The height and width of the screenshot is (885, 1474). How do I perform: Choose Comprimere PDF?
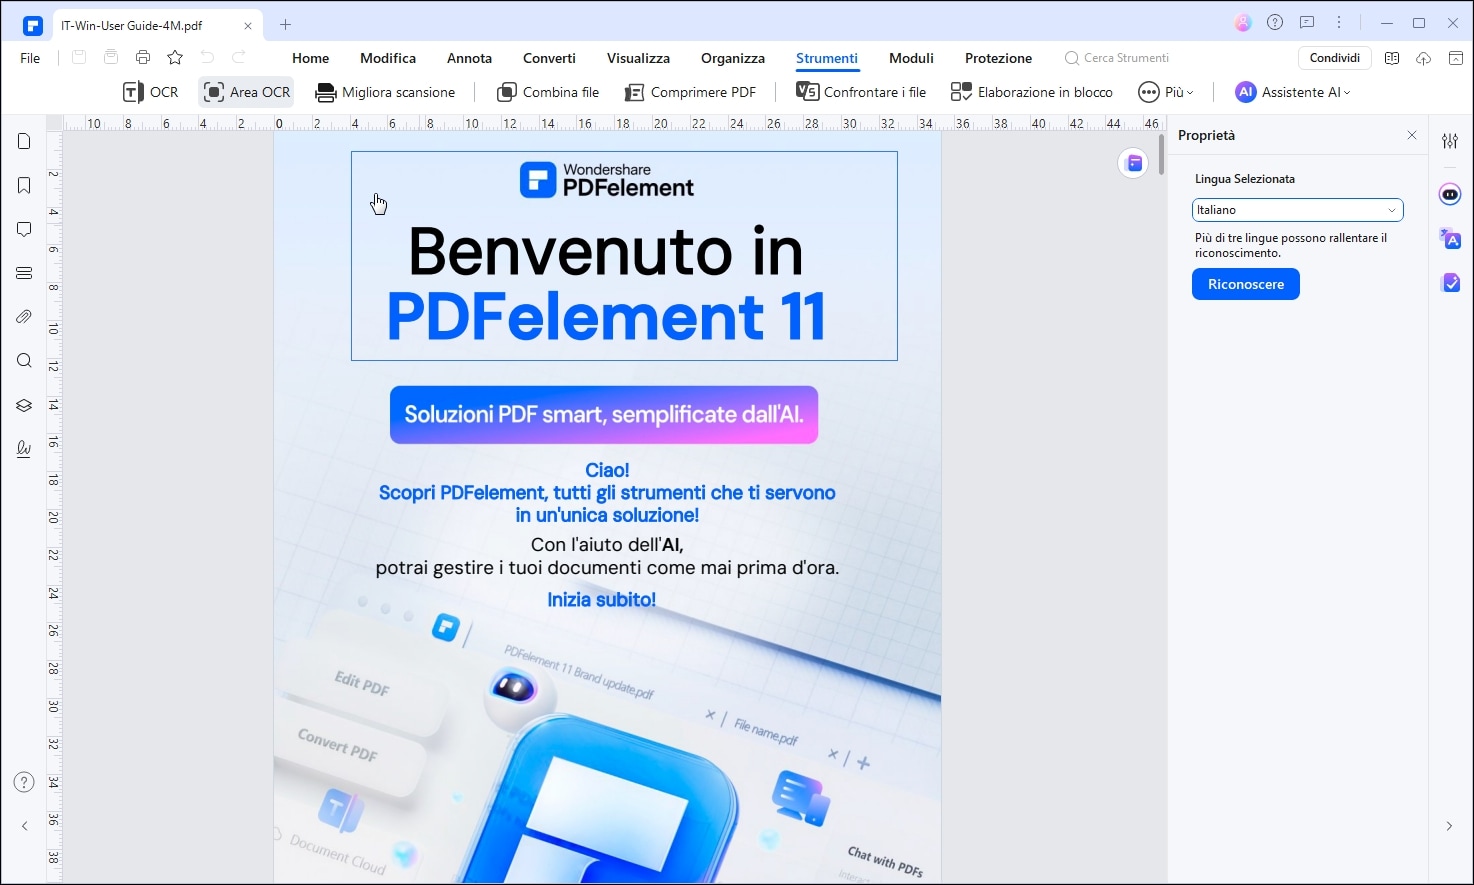pyautogui.click(x=690, y=92)
